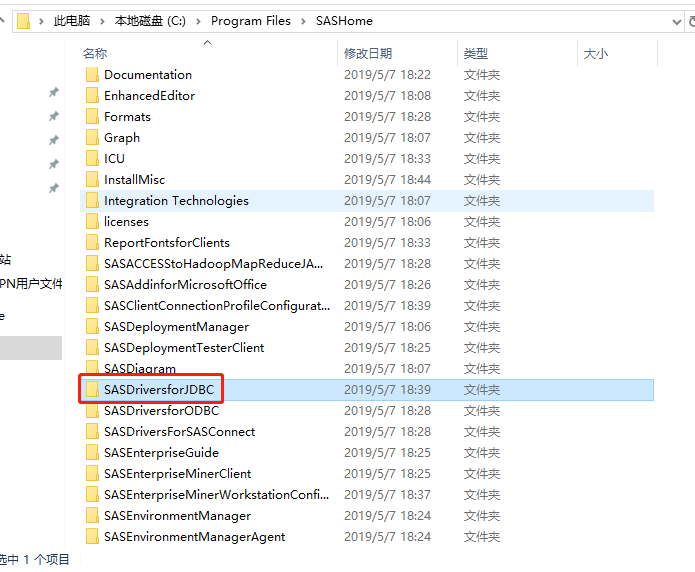The width and height of the screenshot is (695, 572).
Task: Click the third quick-access pin icon
Action: click(54, 140)
